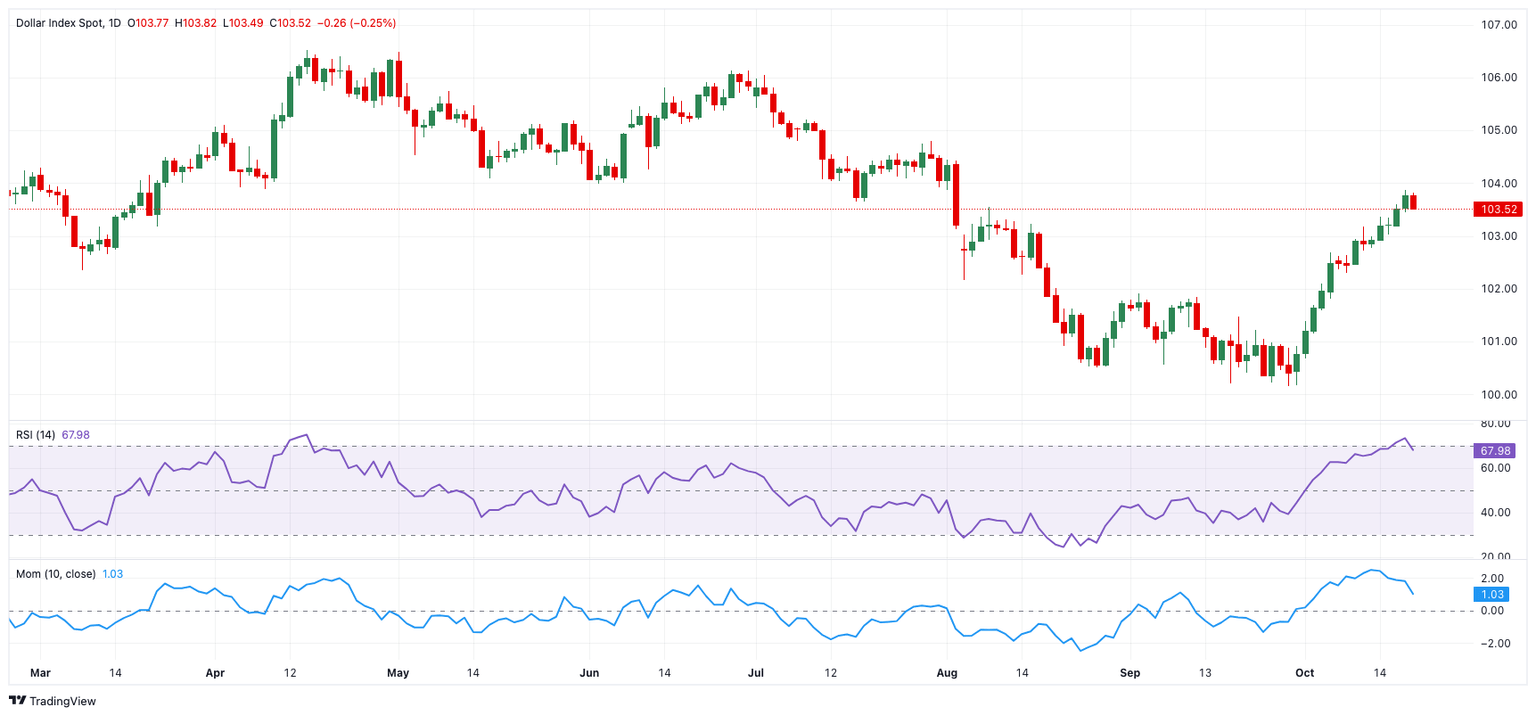Click the blue 1.03 momentum value tag
This screenshot has width=1536, height=716.
coord(1489,594)
